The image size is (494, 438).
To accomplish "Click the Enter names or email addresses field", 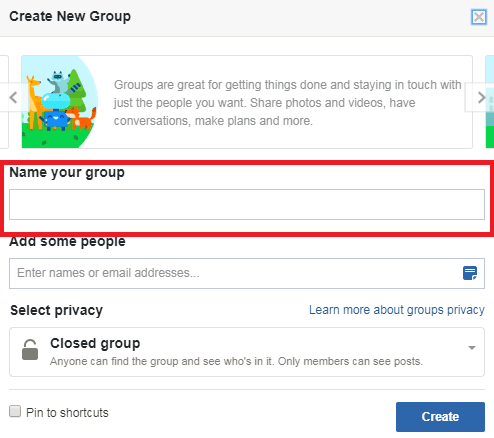I will tap(247, 273).
